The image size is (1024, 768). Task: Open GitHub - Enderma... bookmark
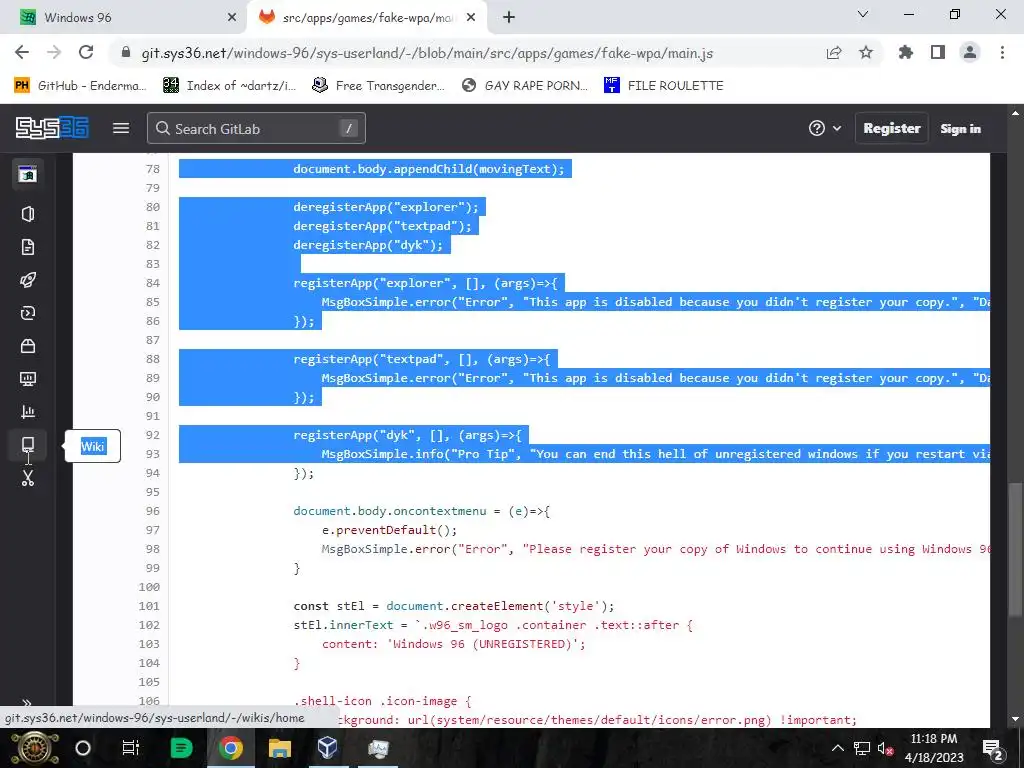[80, 86]
